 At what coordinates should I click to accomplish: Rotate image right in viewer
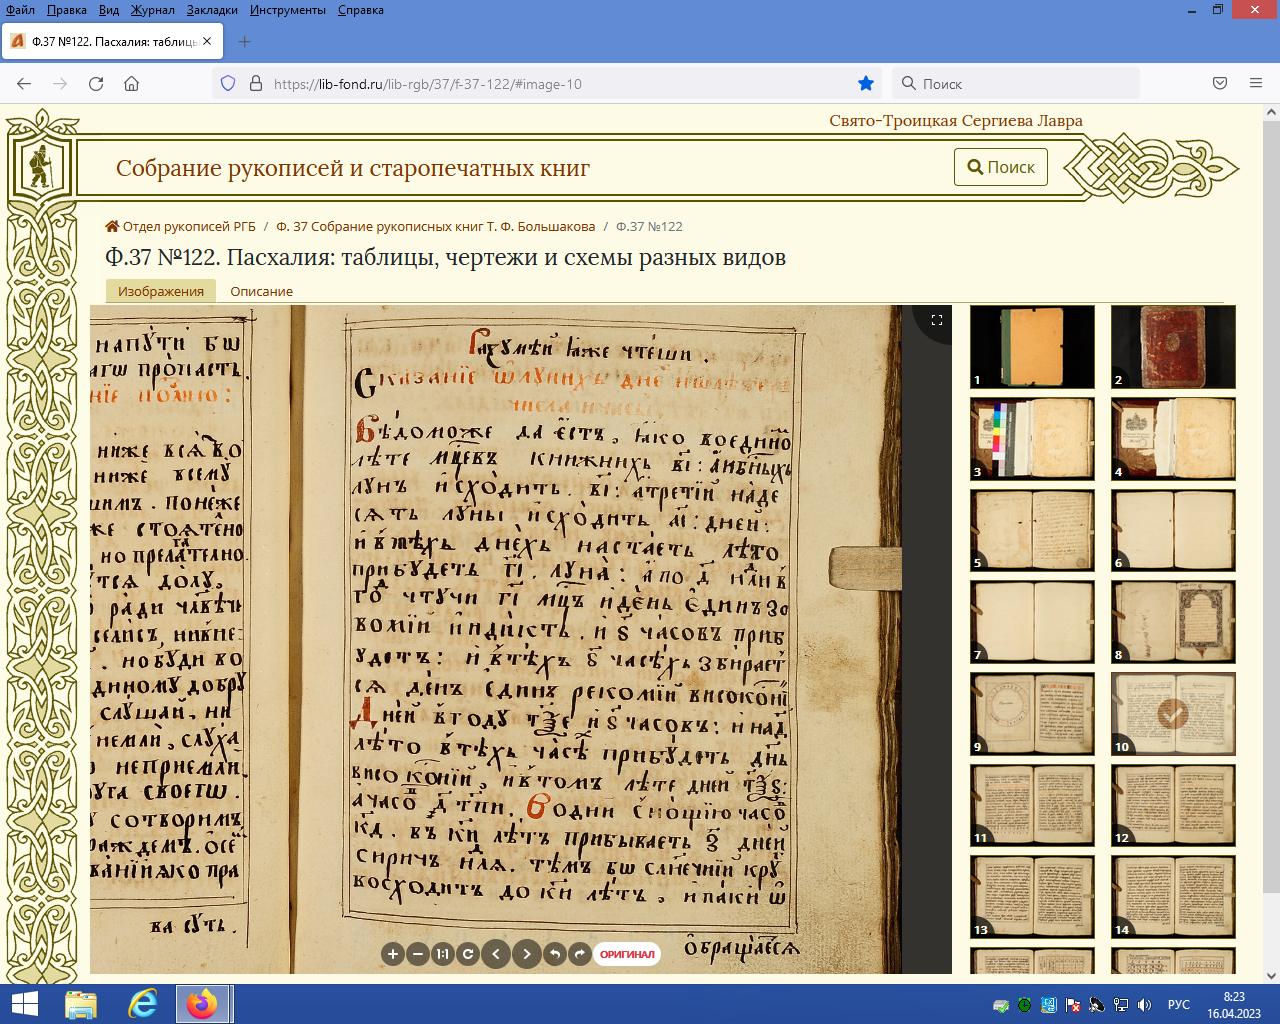[579, 954]
